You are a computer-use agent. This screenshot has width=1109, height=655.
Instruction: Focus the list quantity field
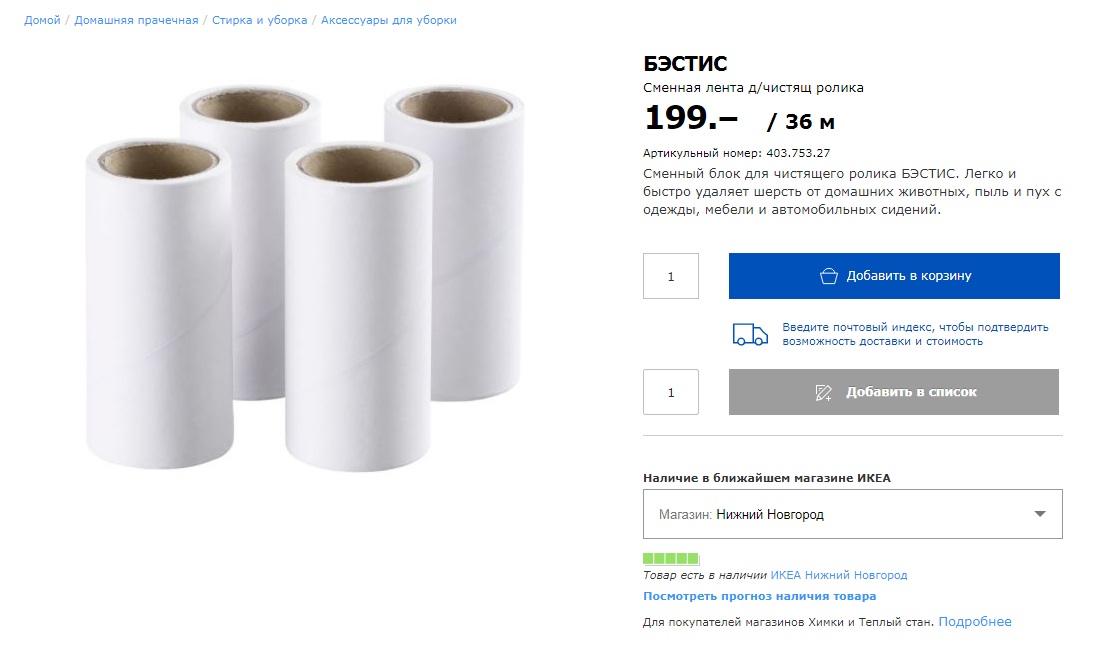[x=670, y=392]
